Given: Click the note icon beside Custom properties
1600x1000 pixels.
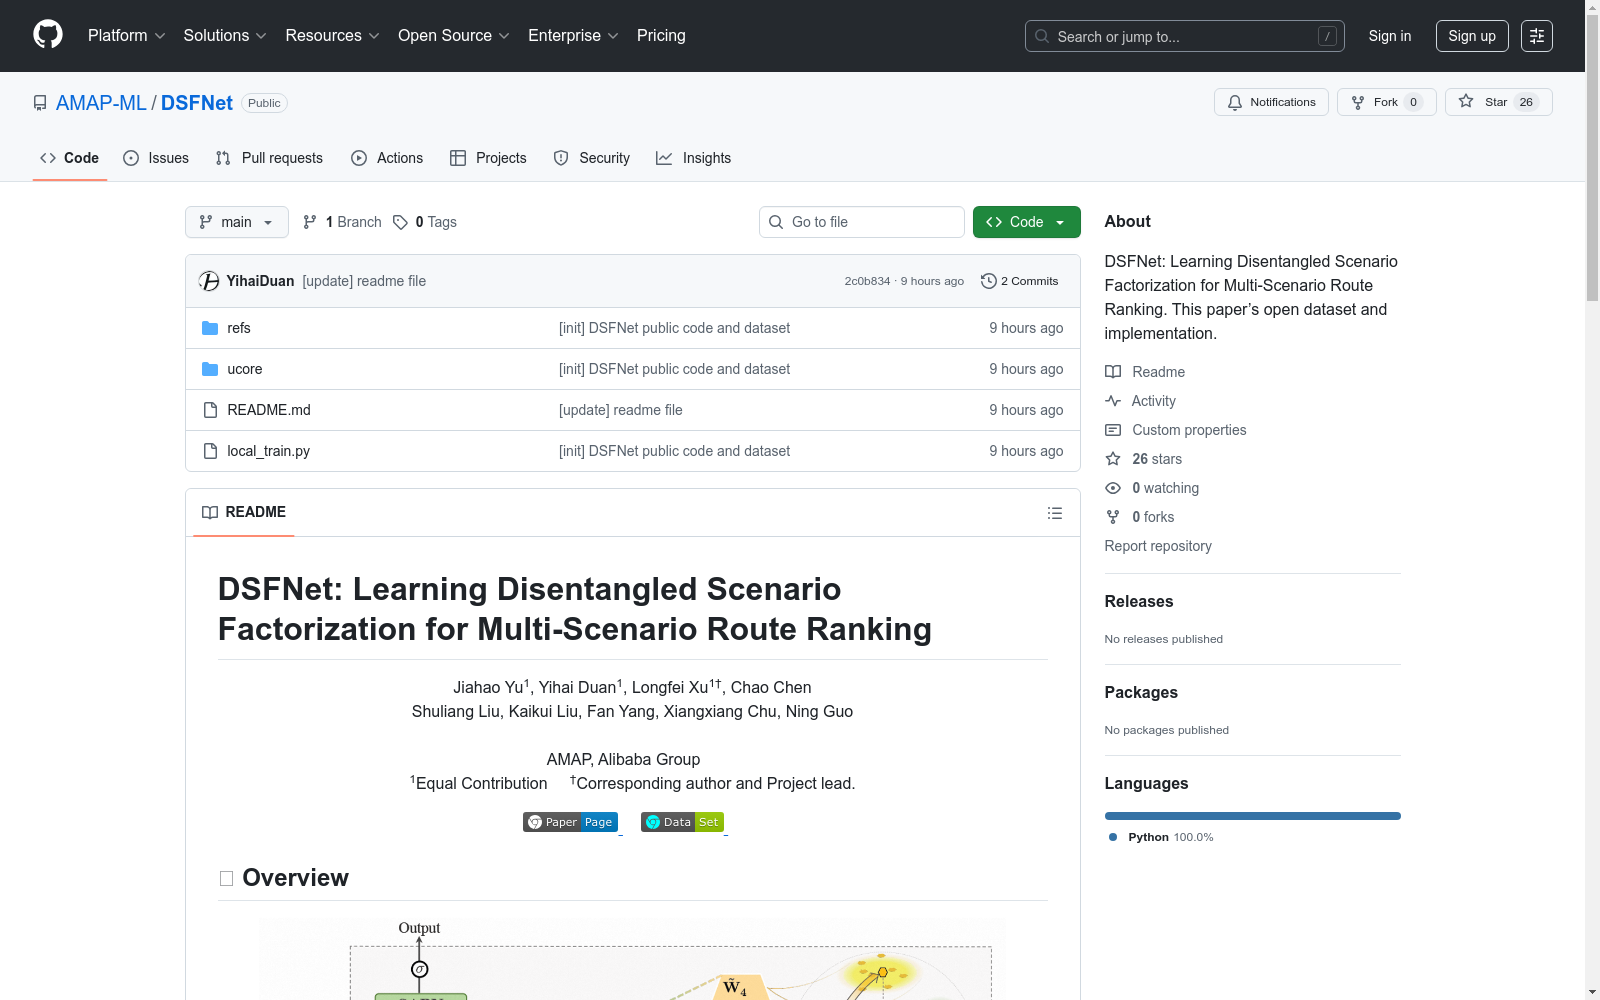Looking at the screenshot, I should tap(1113, 430).
